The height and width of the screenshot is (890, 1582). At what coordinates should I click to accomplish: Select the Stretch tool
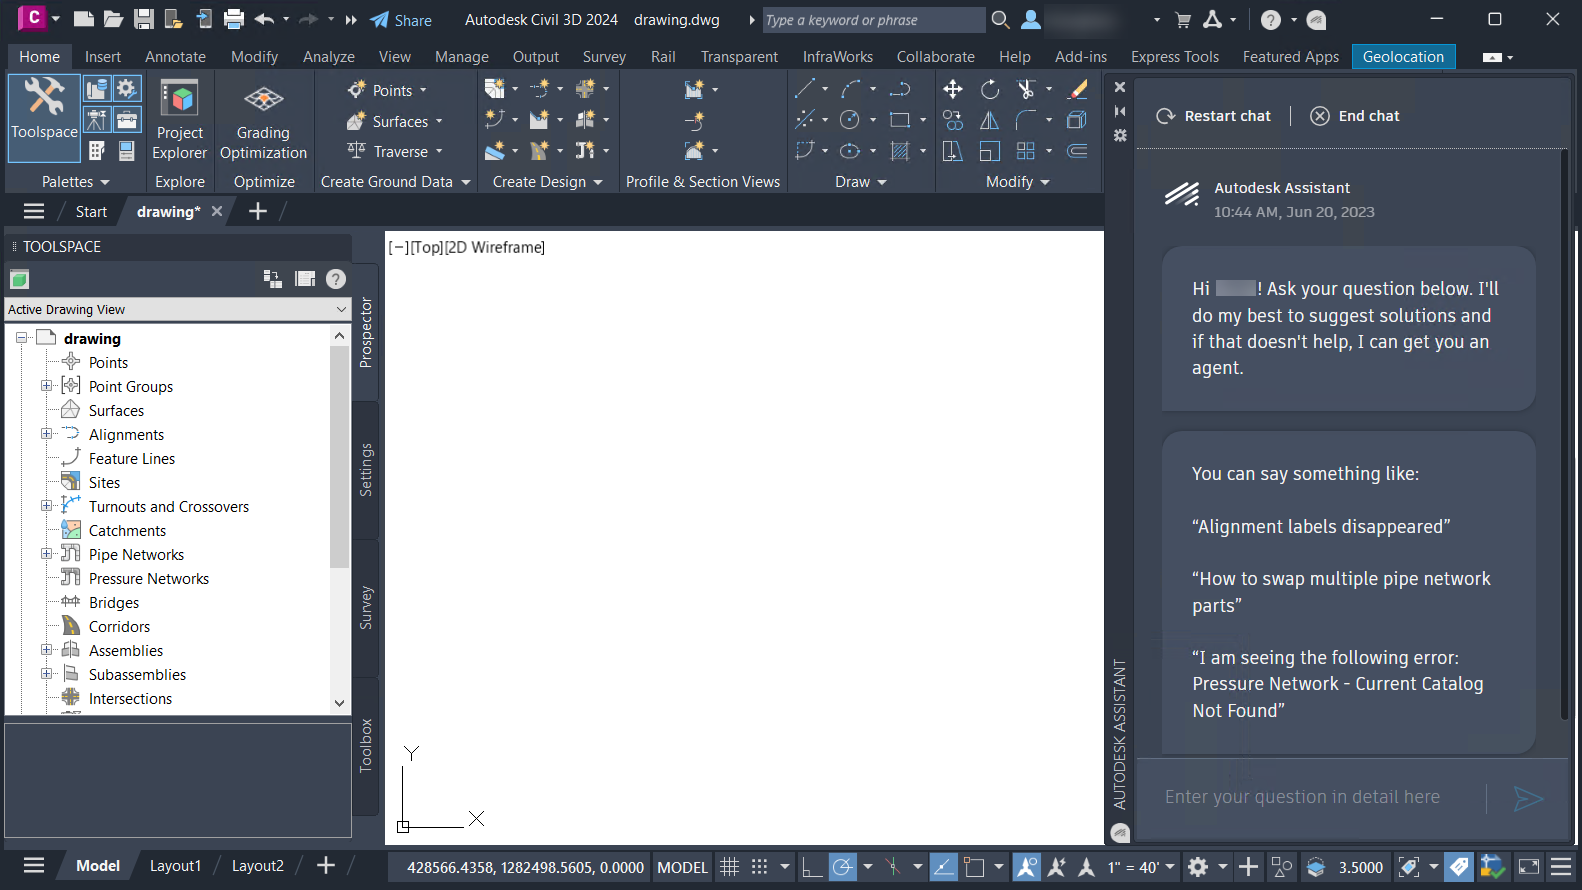point(953,151)
